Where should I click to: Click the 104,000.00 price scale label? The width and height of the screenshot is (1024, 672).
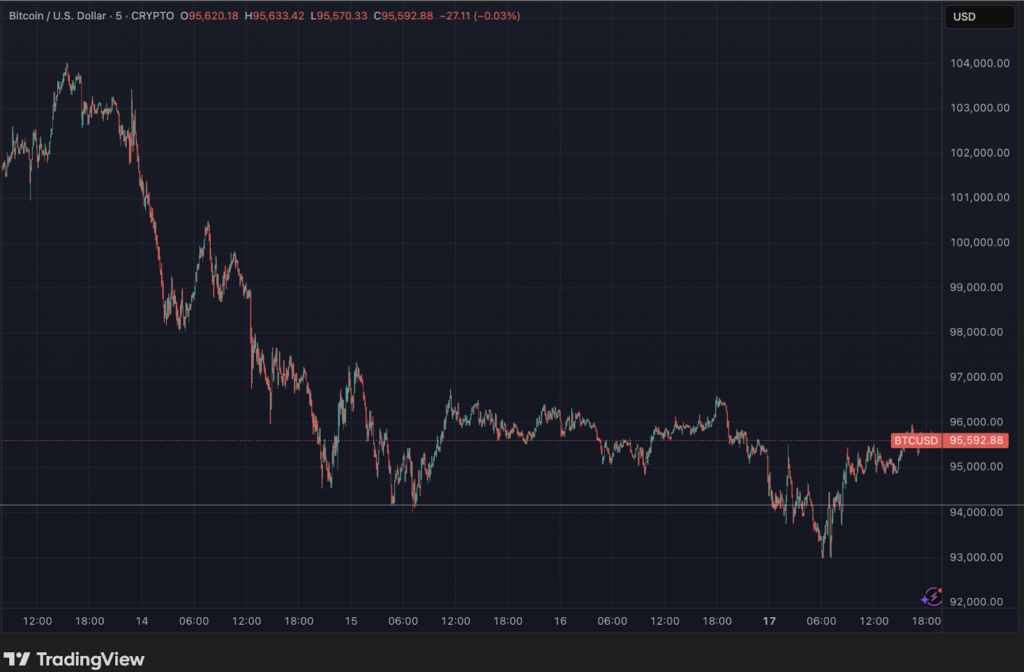point(978,63)
